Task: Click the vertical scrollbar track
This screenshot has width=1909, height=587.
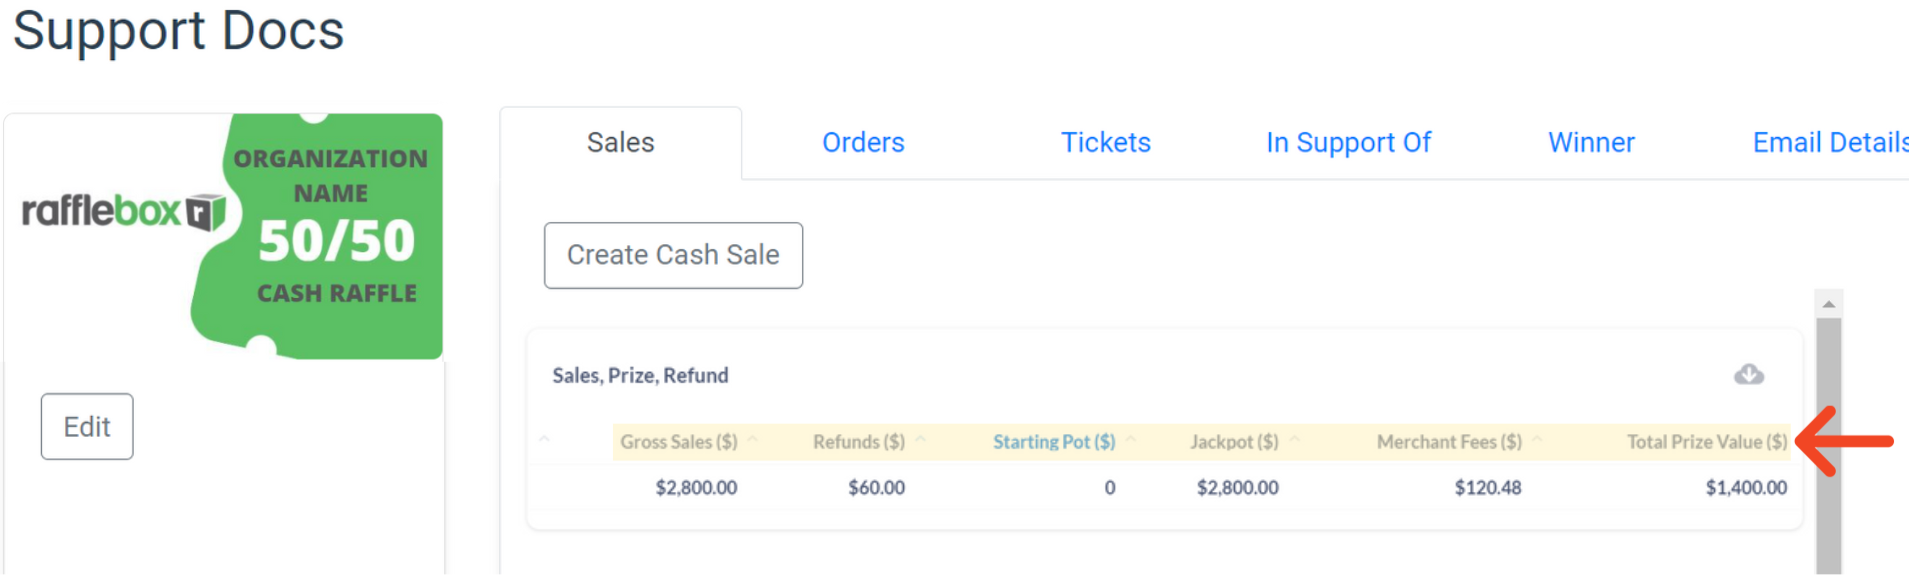Action: click(1829, 446)
